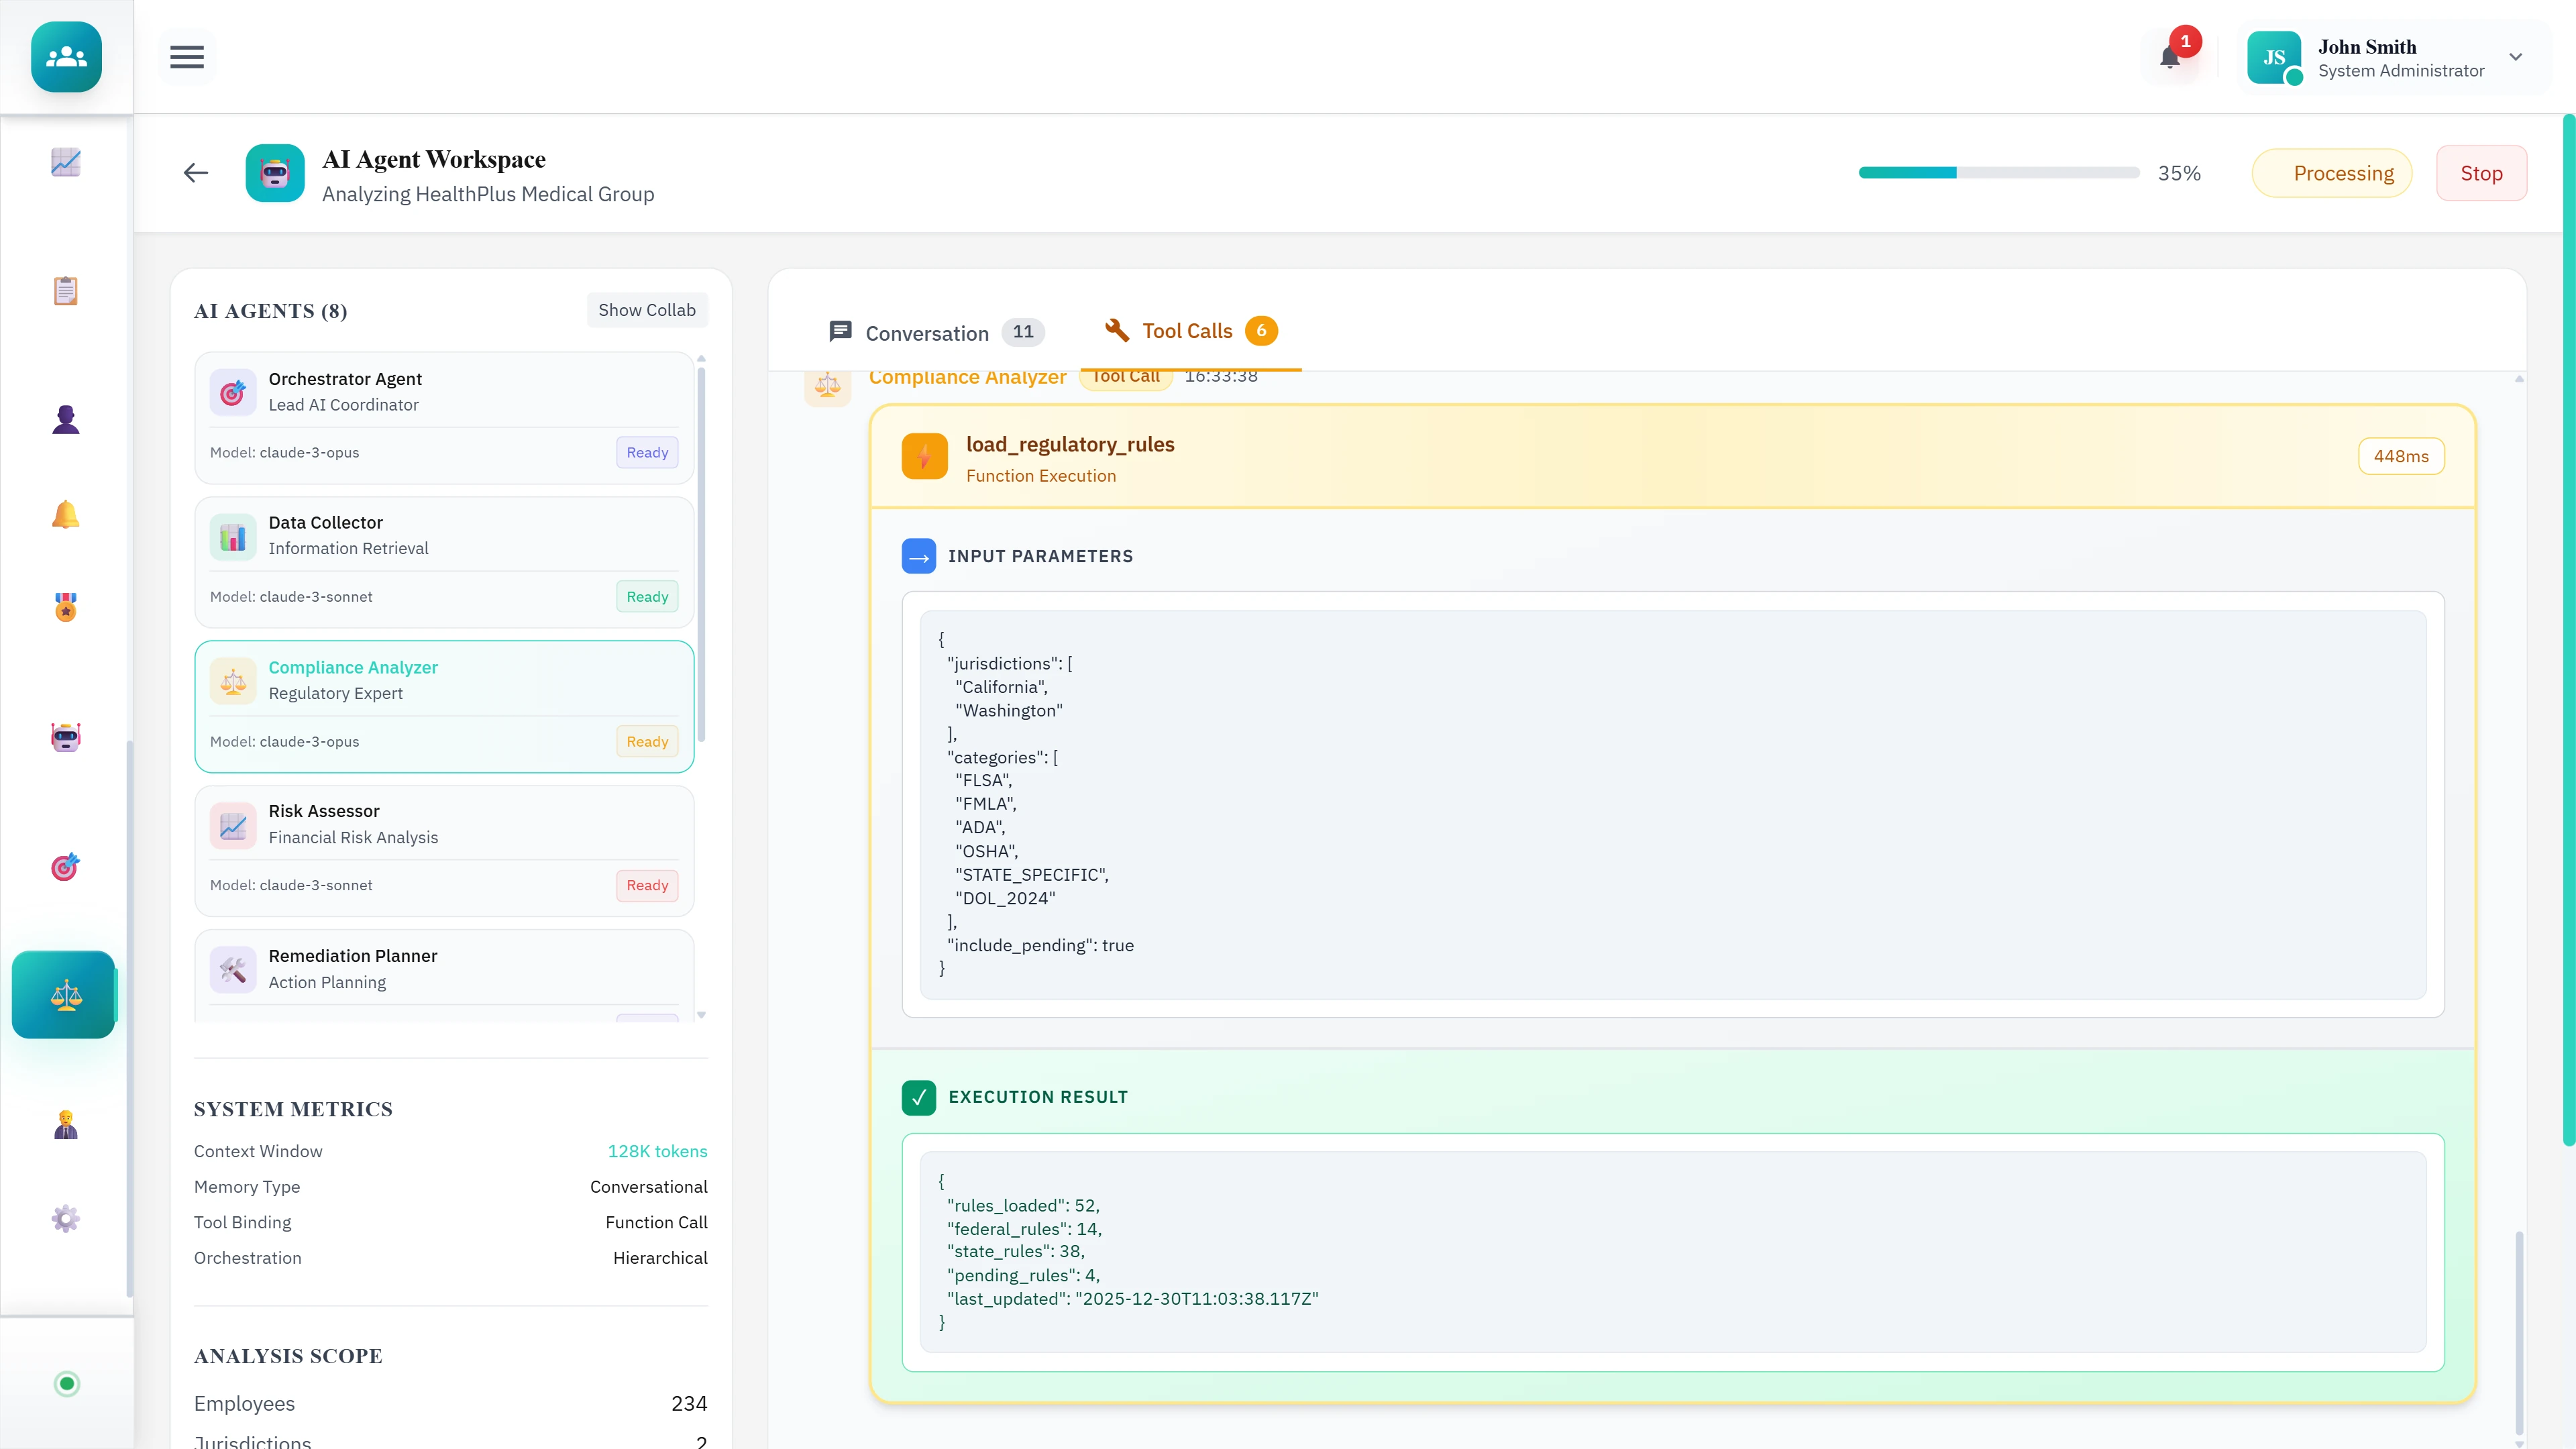Select the chart analytics icon in the sidebar
Viewport: 2576px width, 1449px height.
65,162
